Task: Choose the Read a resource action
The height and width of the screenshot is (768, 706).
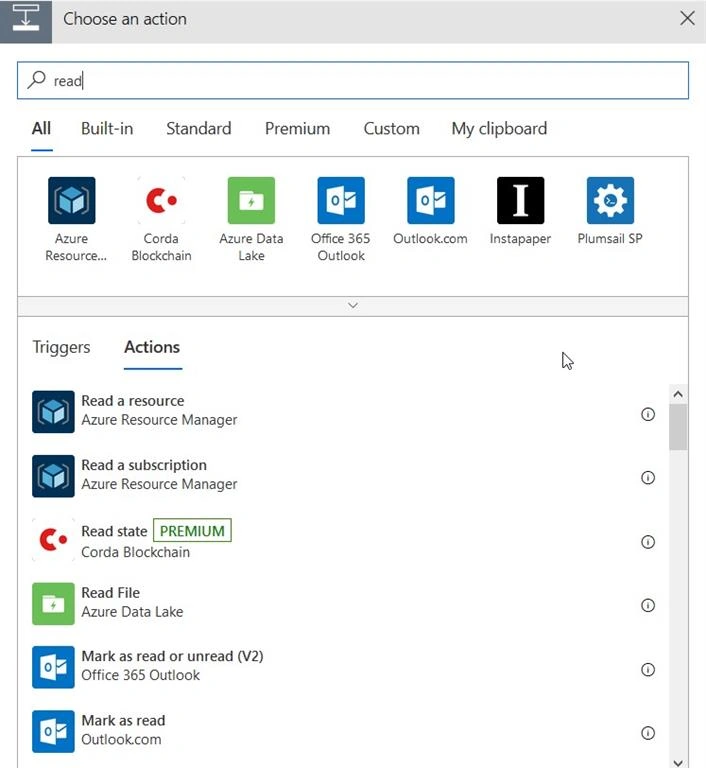Action: [x=343, y=412]
